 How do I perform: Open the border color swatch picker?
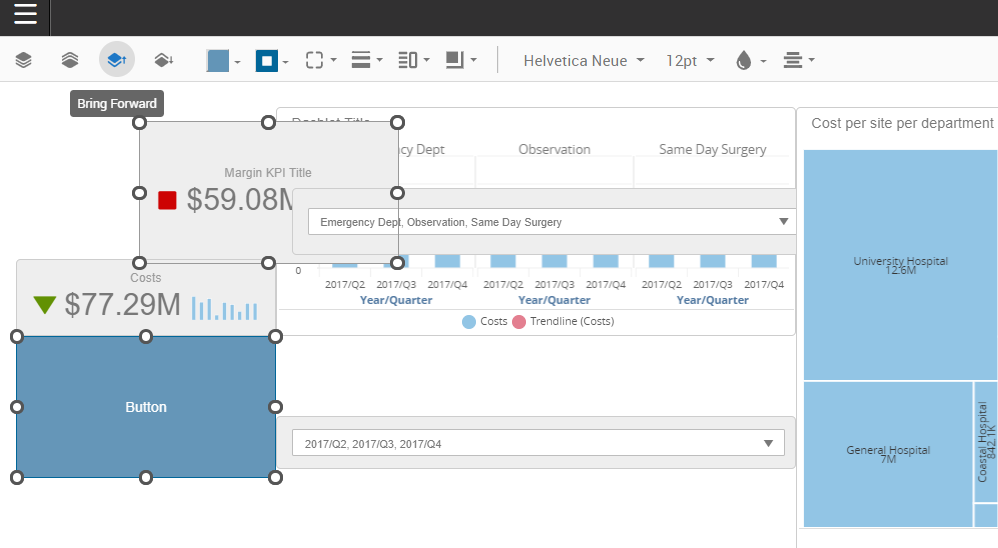point(271,61)
